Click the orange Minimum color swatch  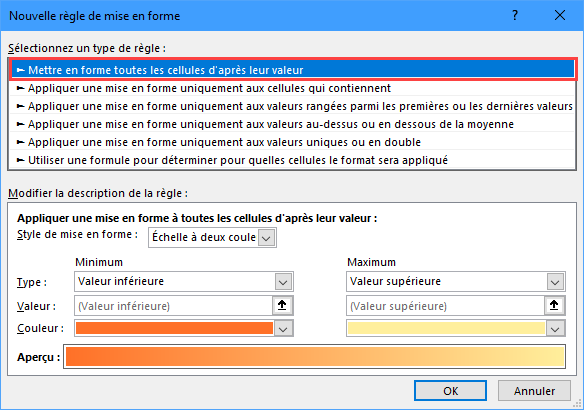[174, 328]
